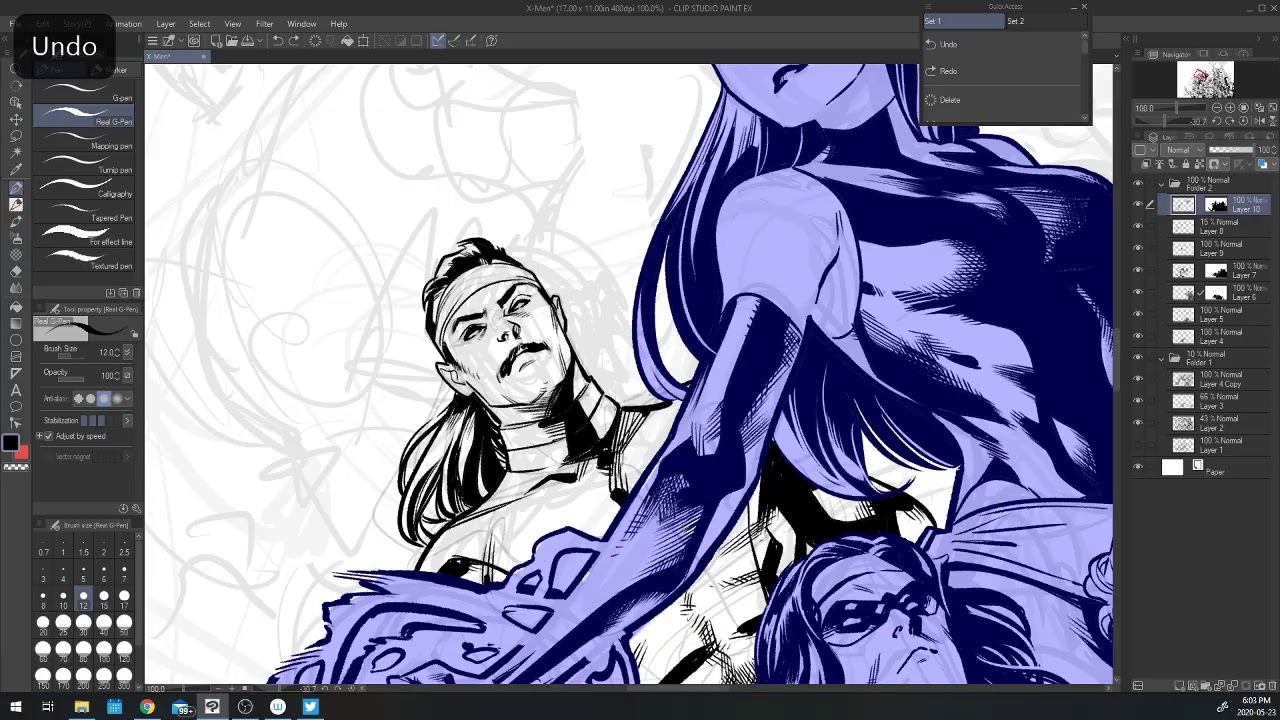Click Delete in the Quick Access panel

tap(1001, 100)
